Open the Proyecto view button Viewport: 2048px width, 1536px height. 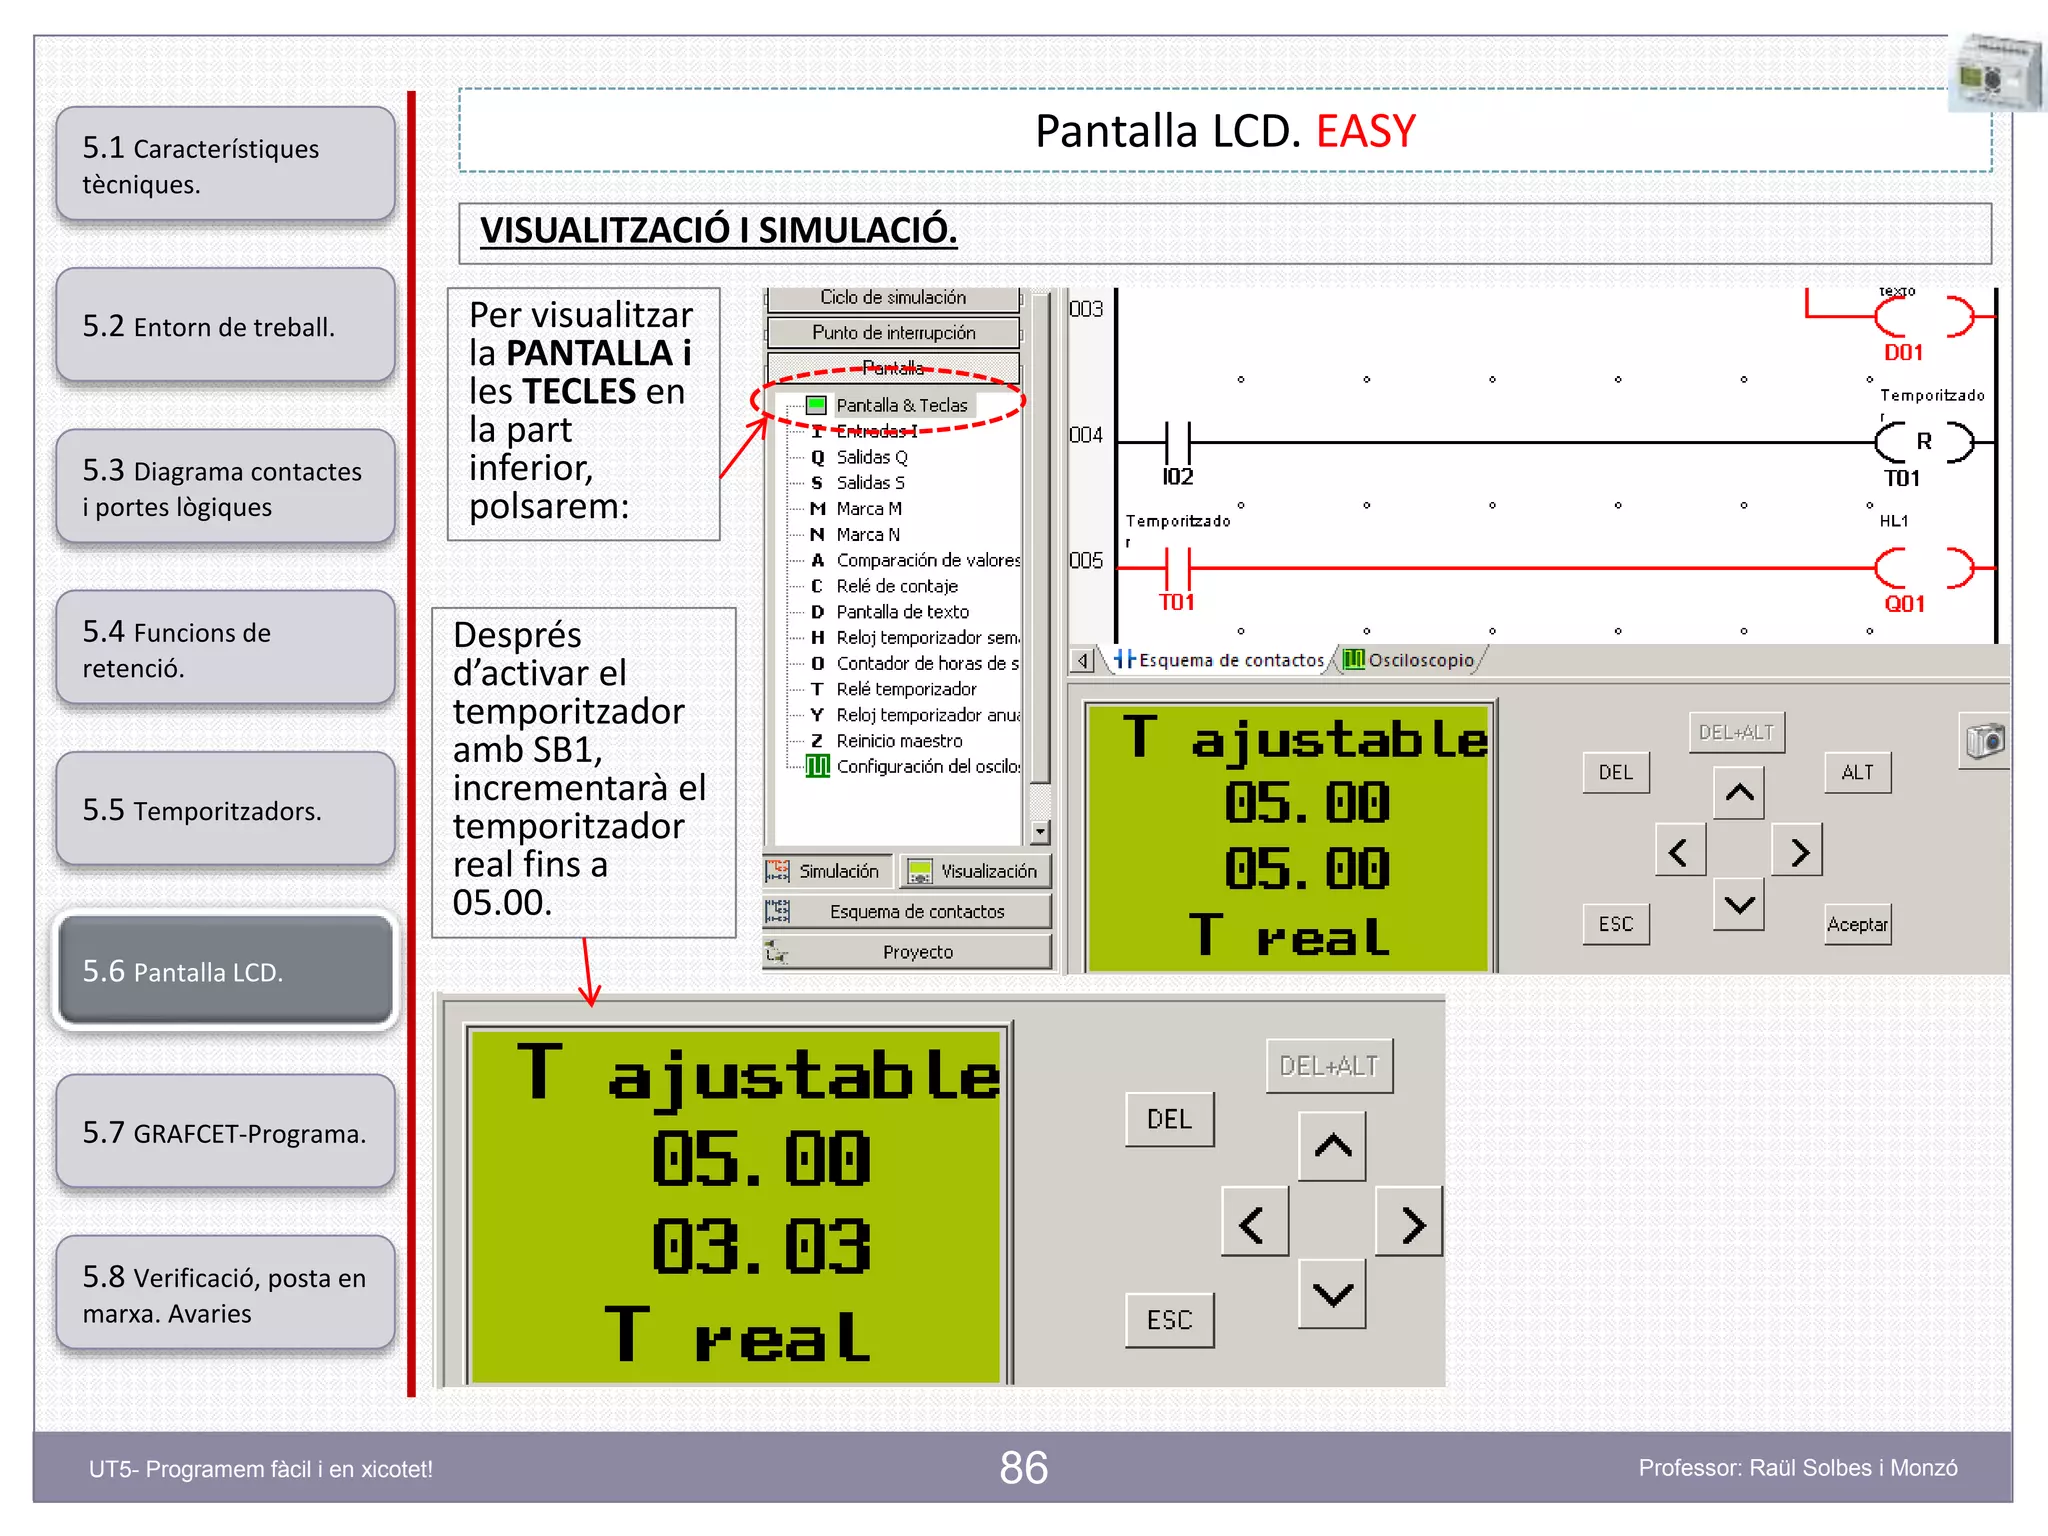pos(908,952)
